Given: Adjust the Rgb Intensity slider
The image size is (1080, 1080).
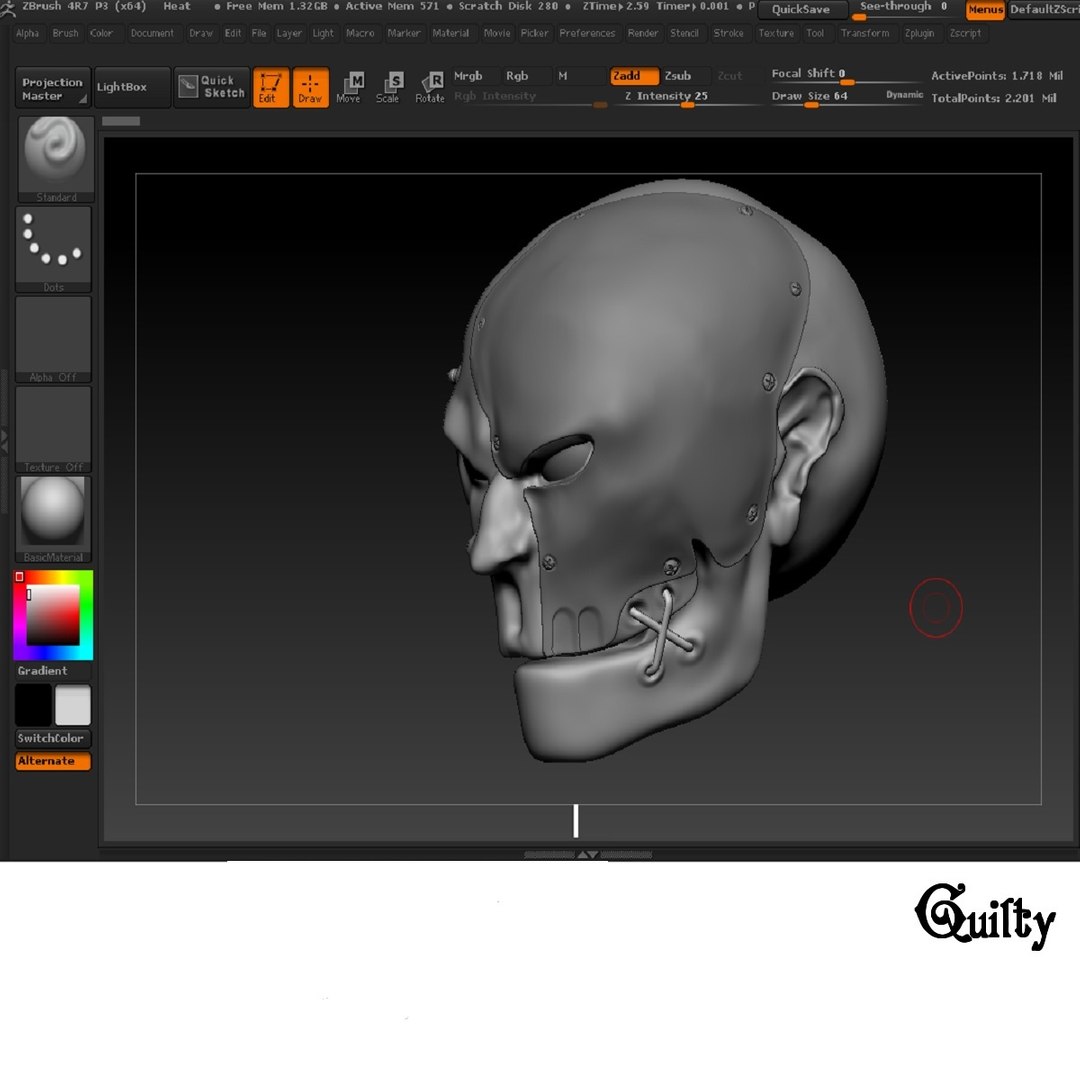Looking at the screenshot, I should [x=529, y=97].
